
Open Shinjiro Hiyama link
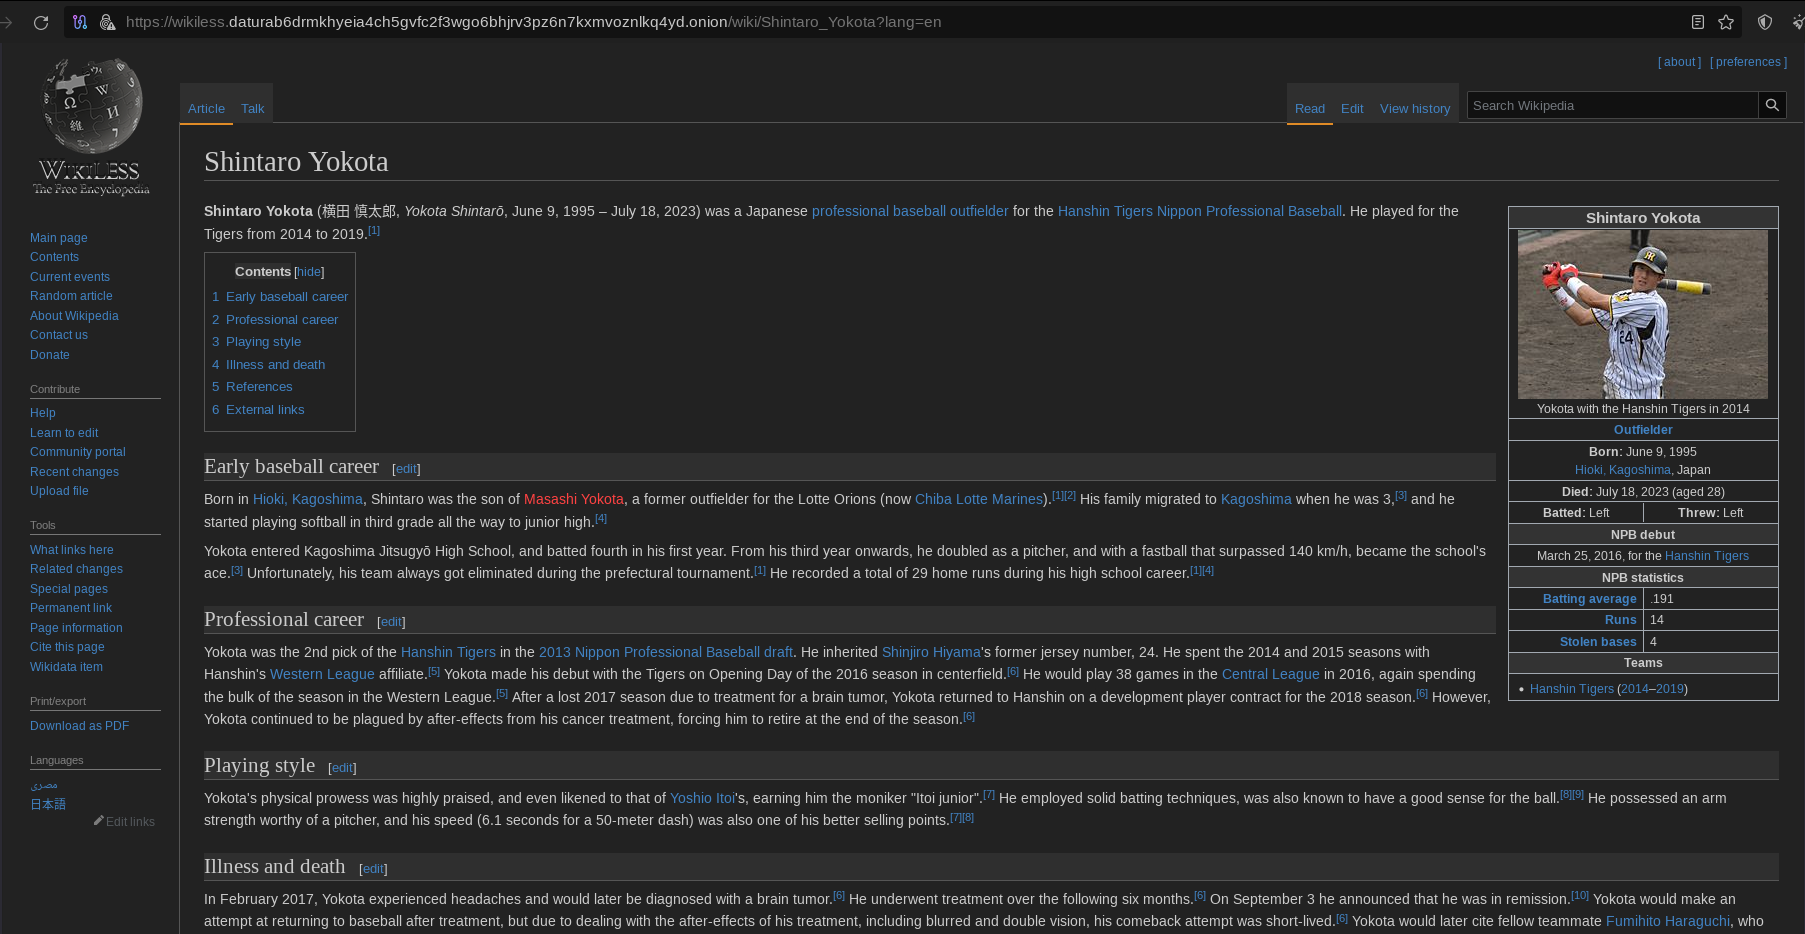tap(931, 652)
